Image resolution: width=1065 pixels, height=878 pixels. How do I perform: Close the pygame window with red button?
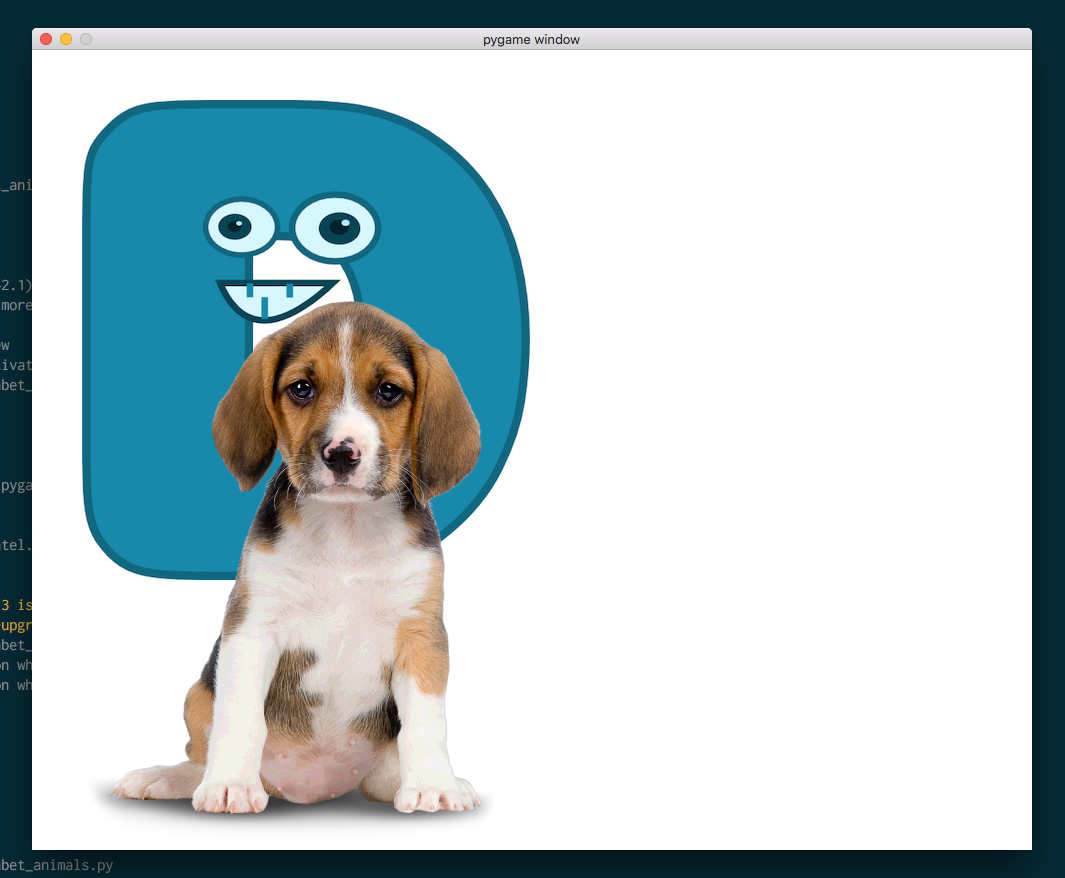(46, 39)
